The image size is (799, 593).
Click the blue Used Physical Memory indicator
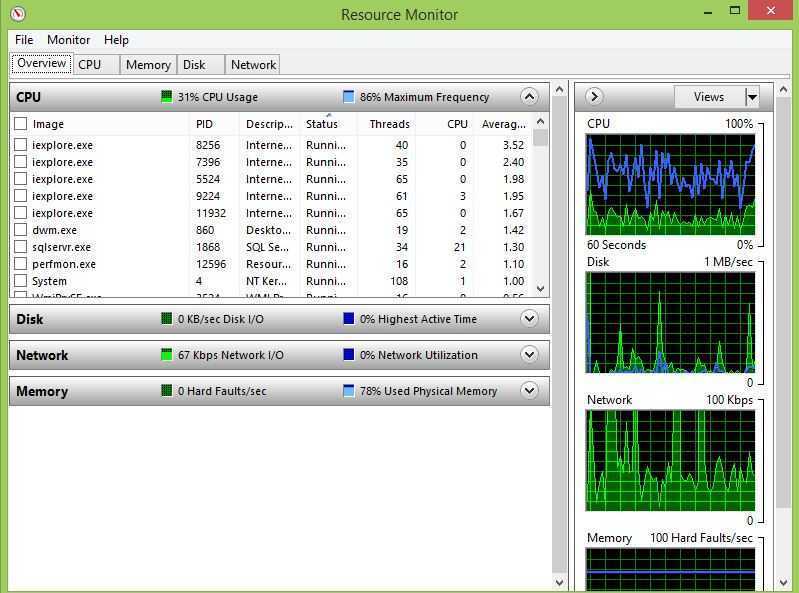(x=349, y=391)
